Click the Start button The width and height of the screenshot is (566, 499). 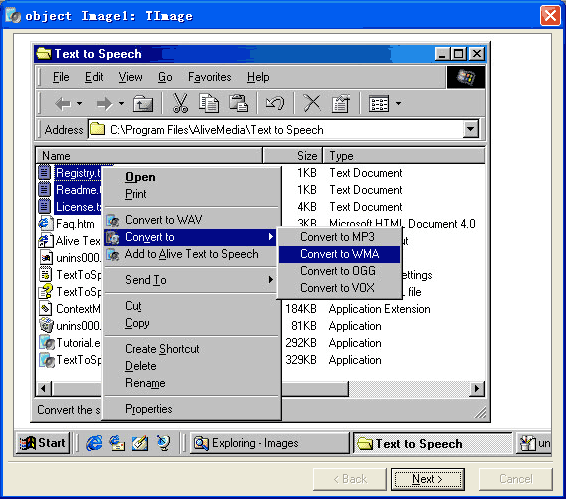click(x=43, y=443)
